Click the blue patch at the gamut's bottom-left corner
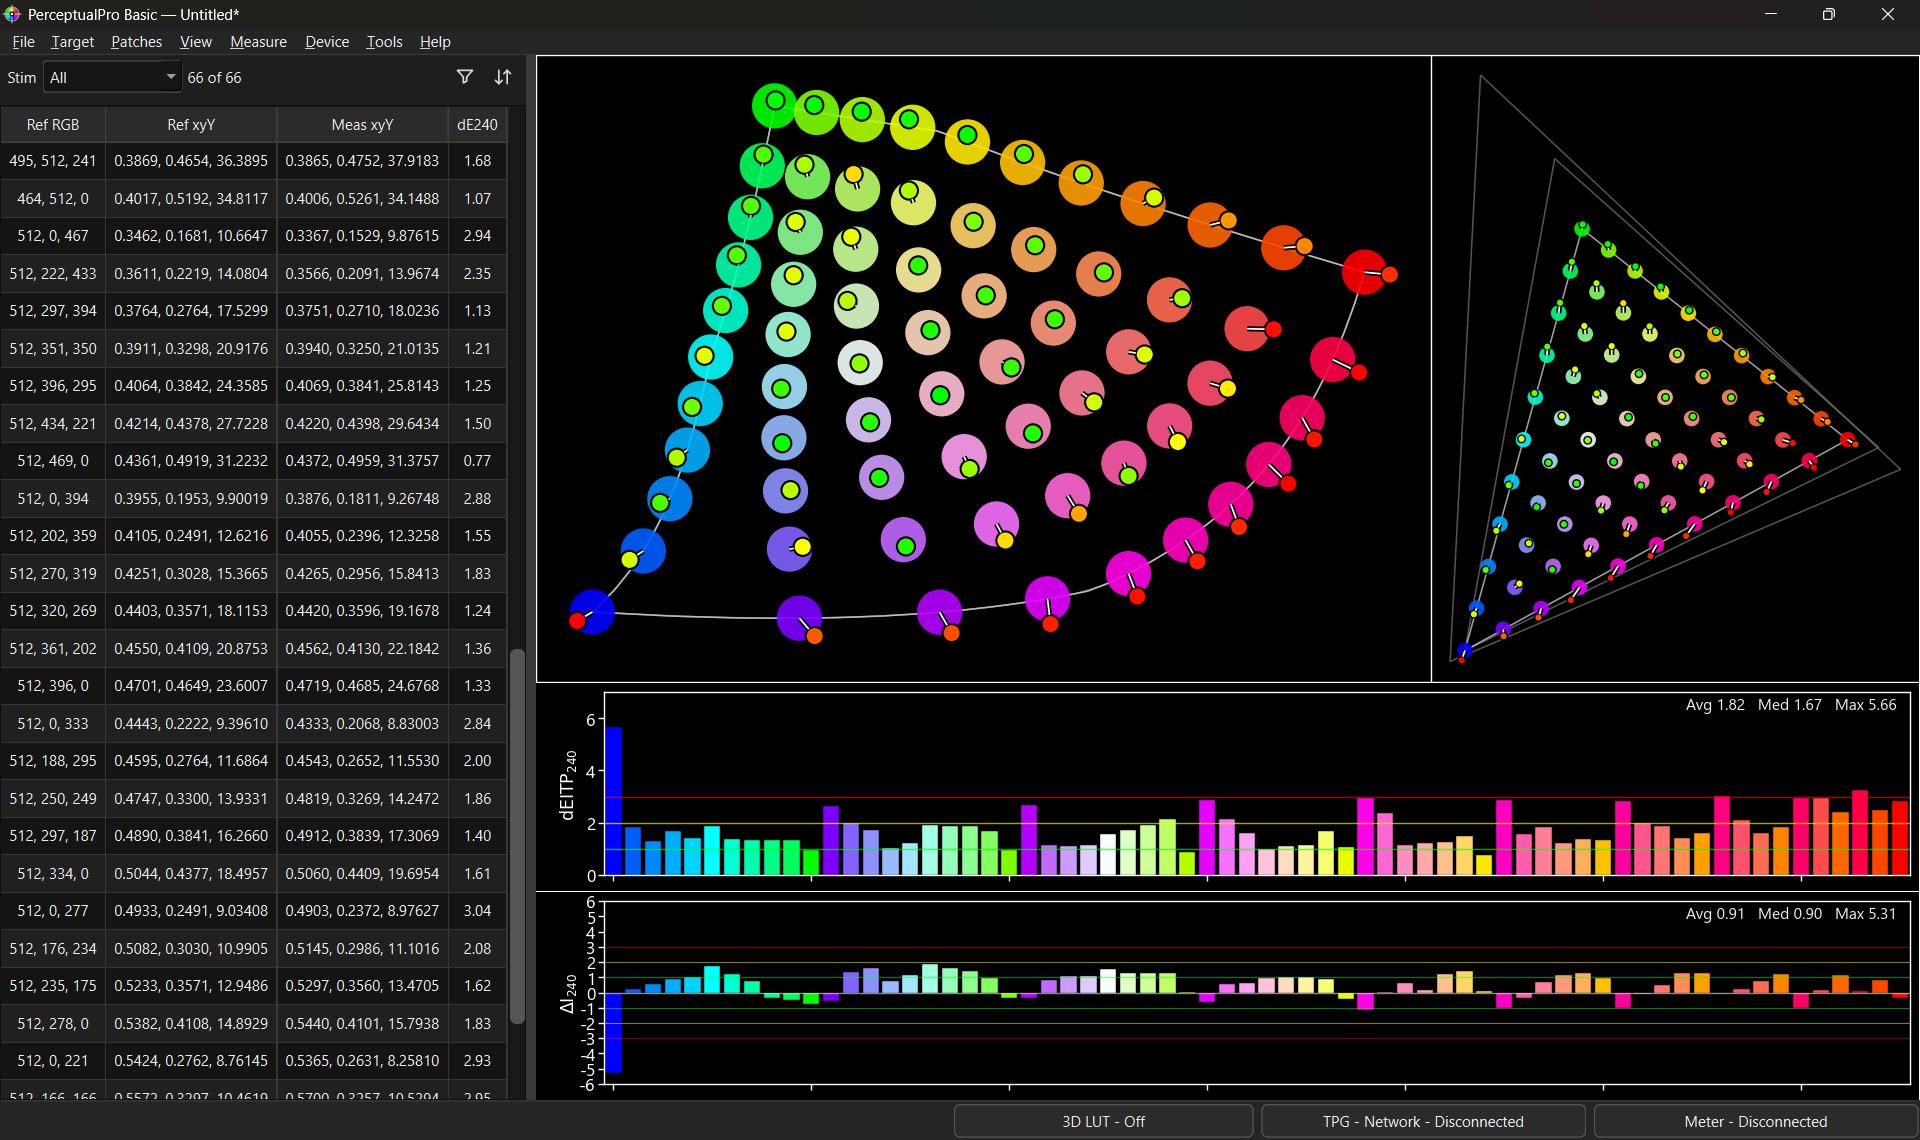 (592, 612)
